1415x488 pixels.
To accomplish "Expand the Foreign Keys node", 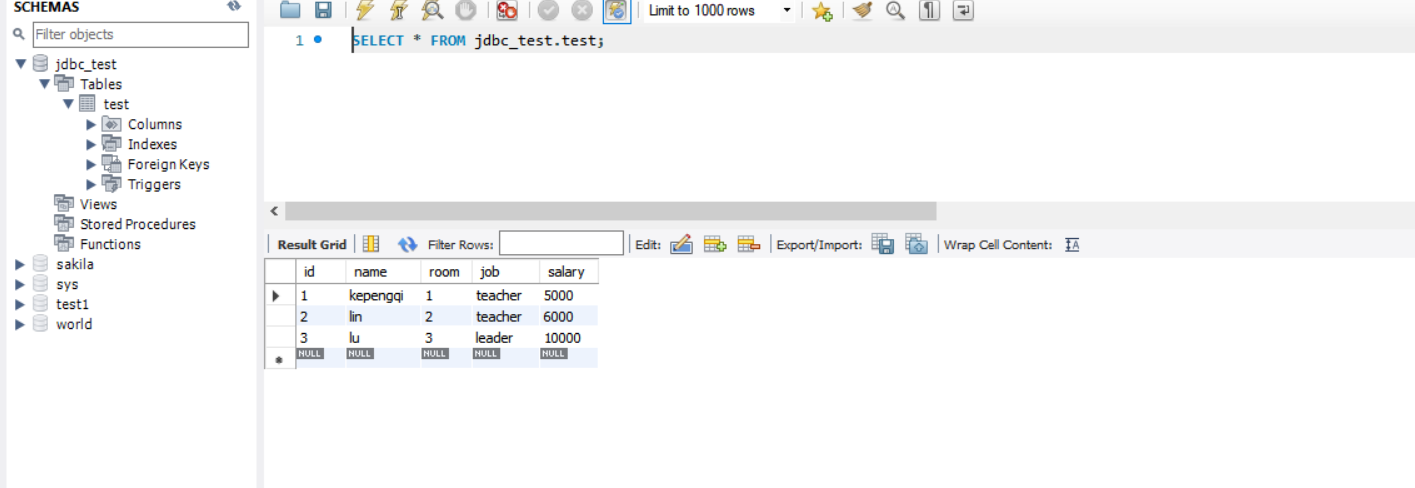I will [91, 164].
